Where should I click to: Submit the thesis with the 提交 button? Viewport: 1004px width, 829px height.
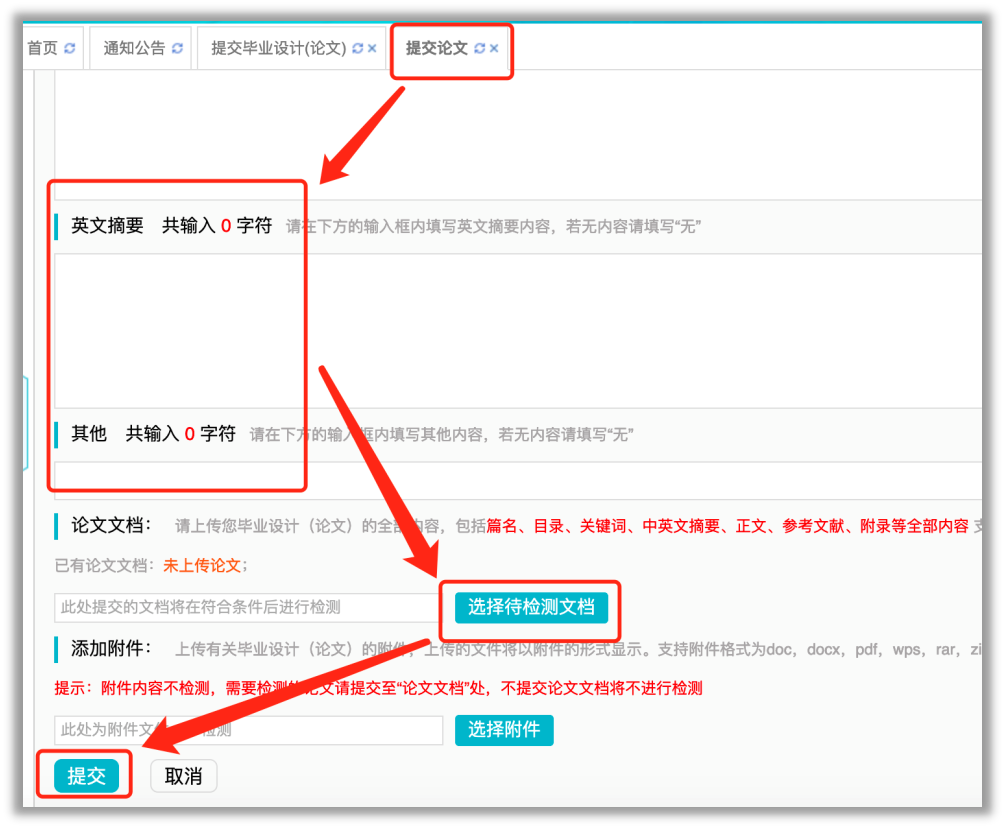[86, 776]
